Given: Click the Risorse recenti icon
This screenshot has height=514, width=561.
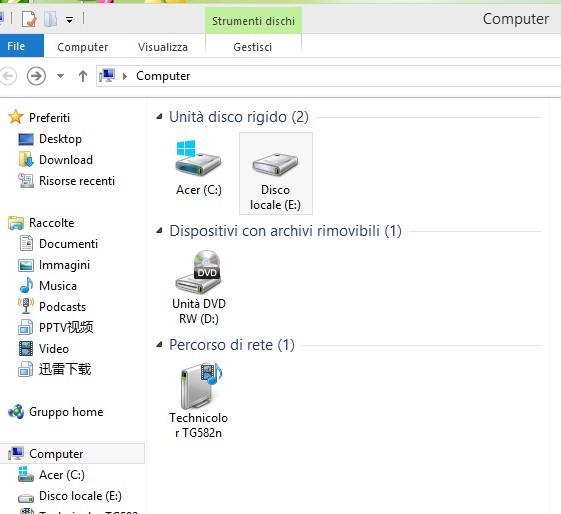Looking at the screenshot, I should pyautogui.click(x=26, y=181).
